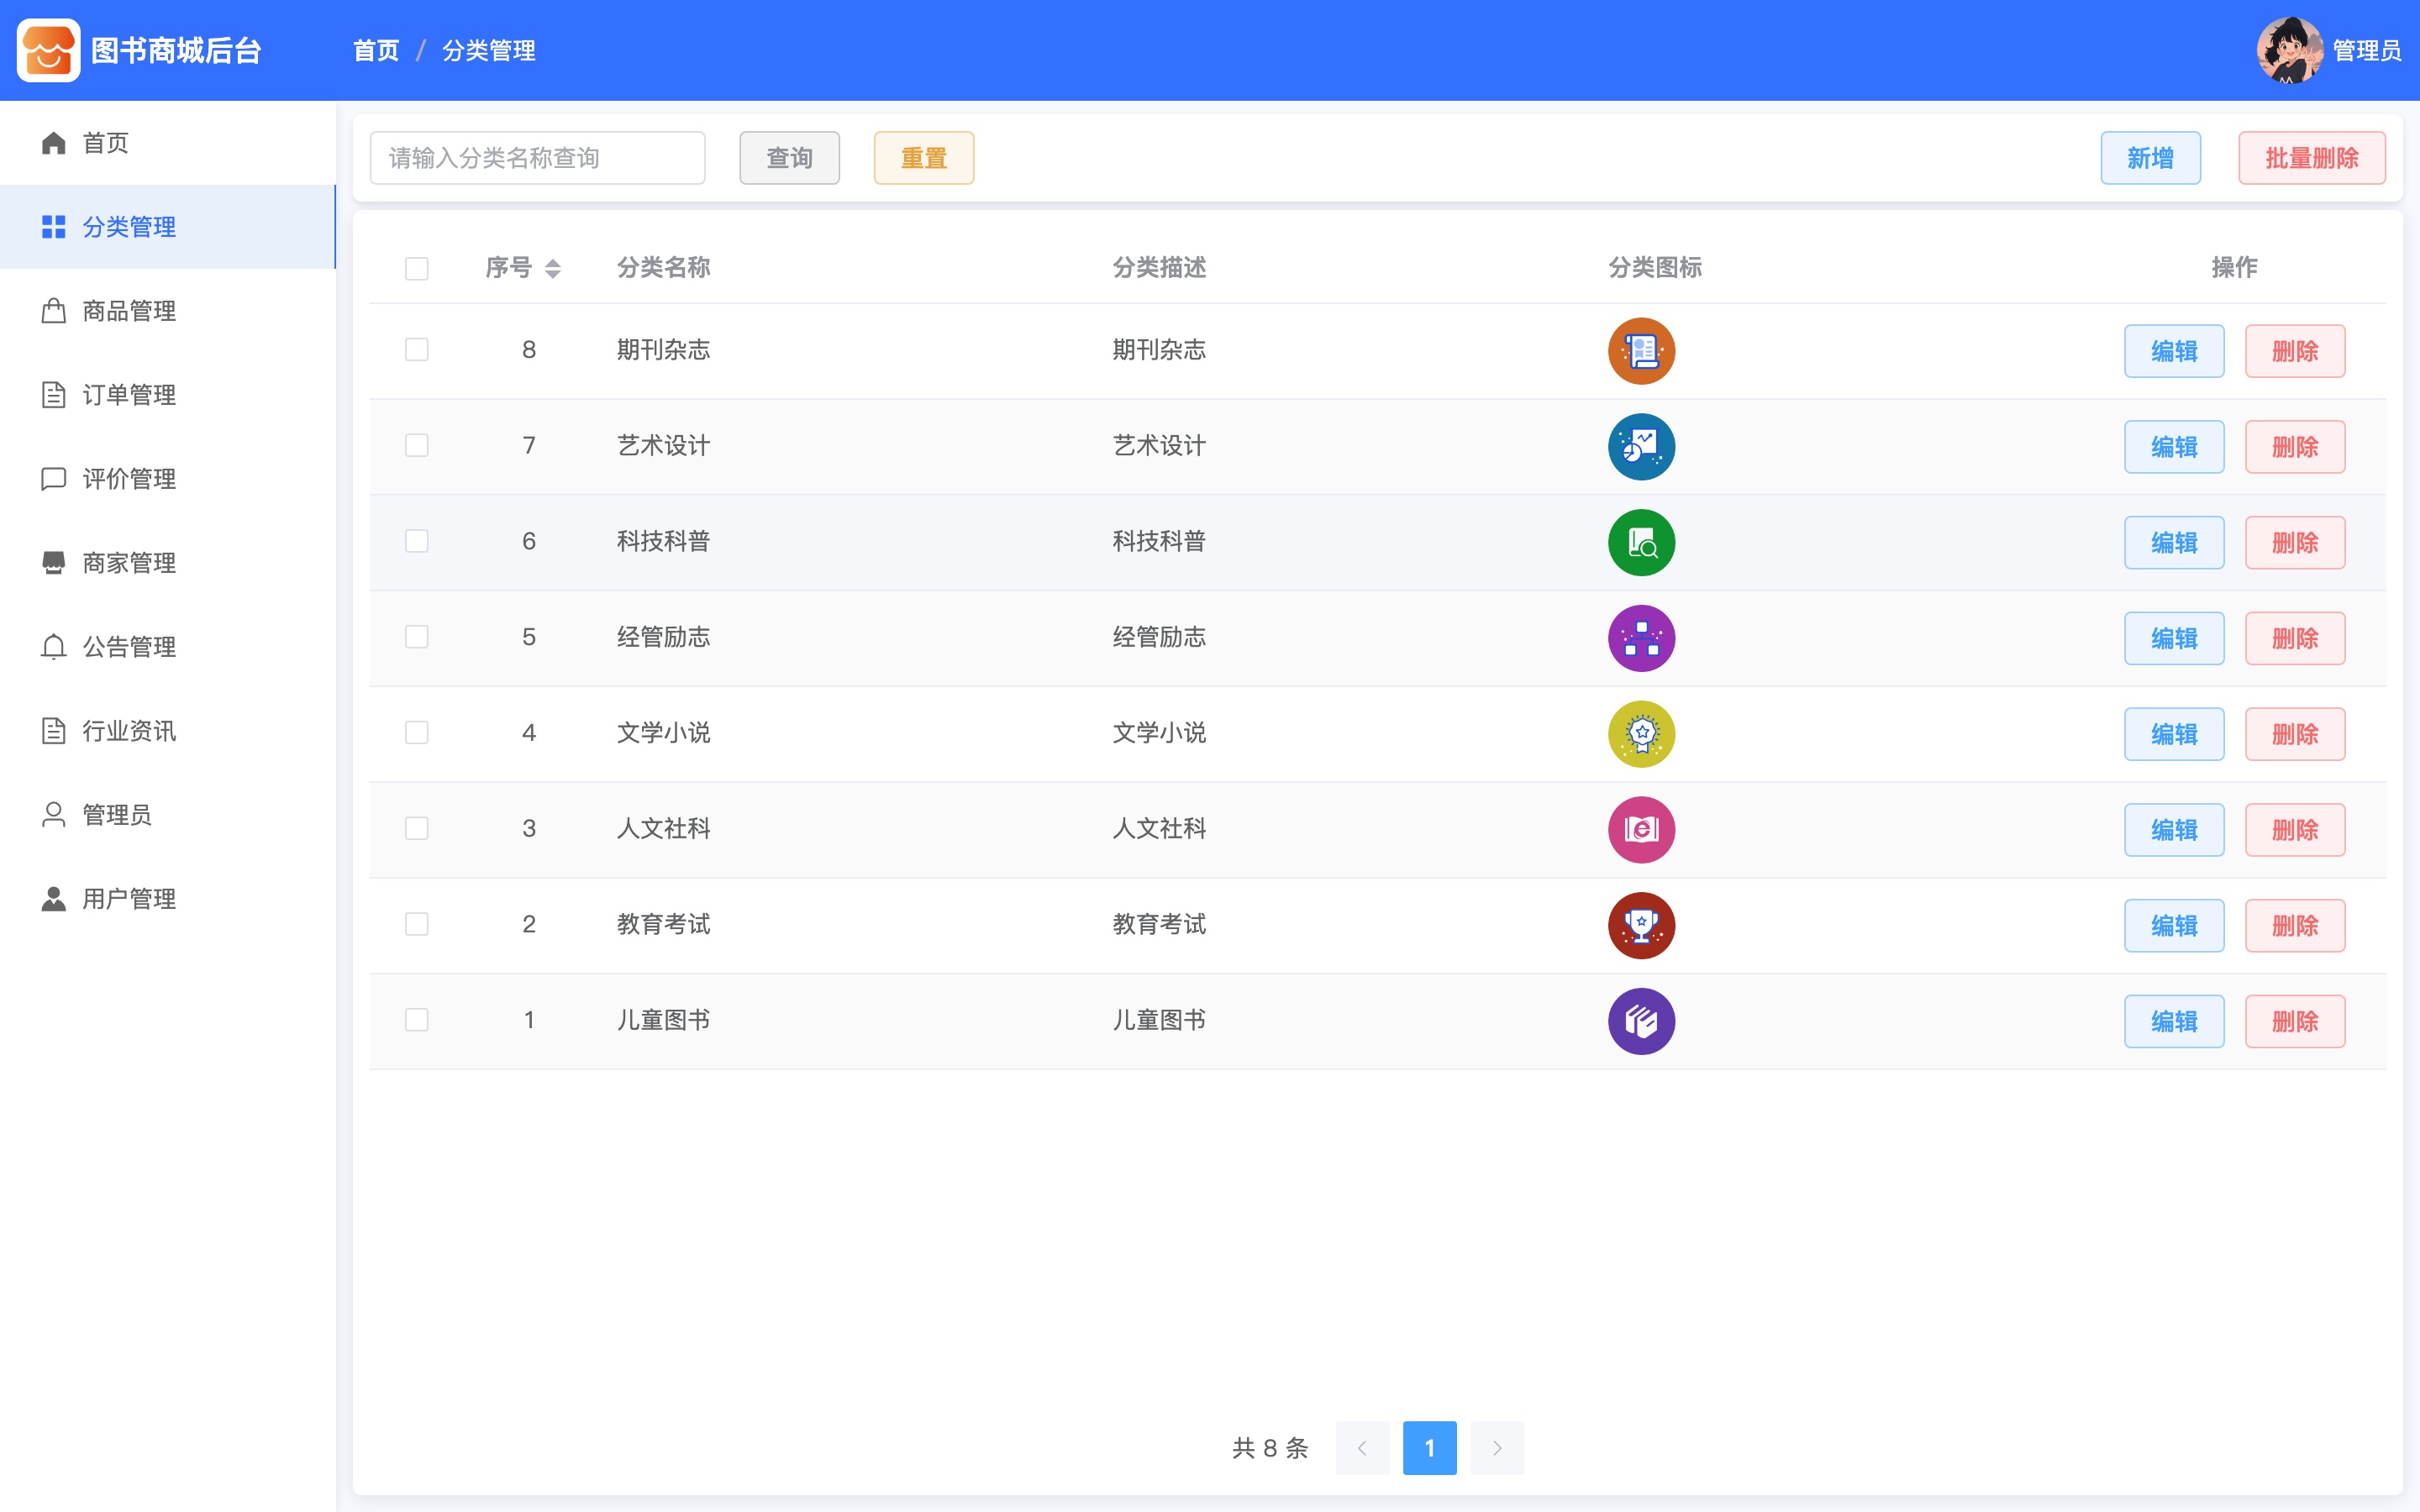2420x1512 pixels.
Task: Open the 管理员 avatar picture
Action: coord(2289,50)
